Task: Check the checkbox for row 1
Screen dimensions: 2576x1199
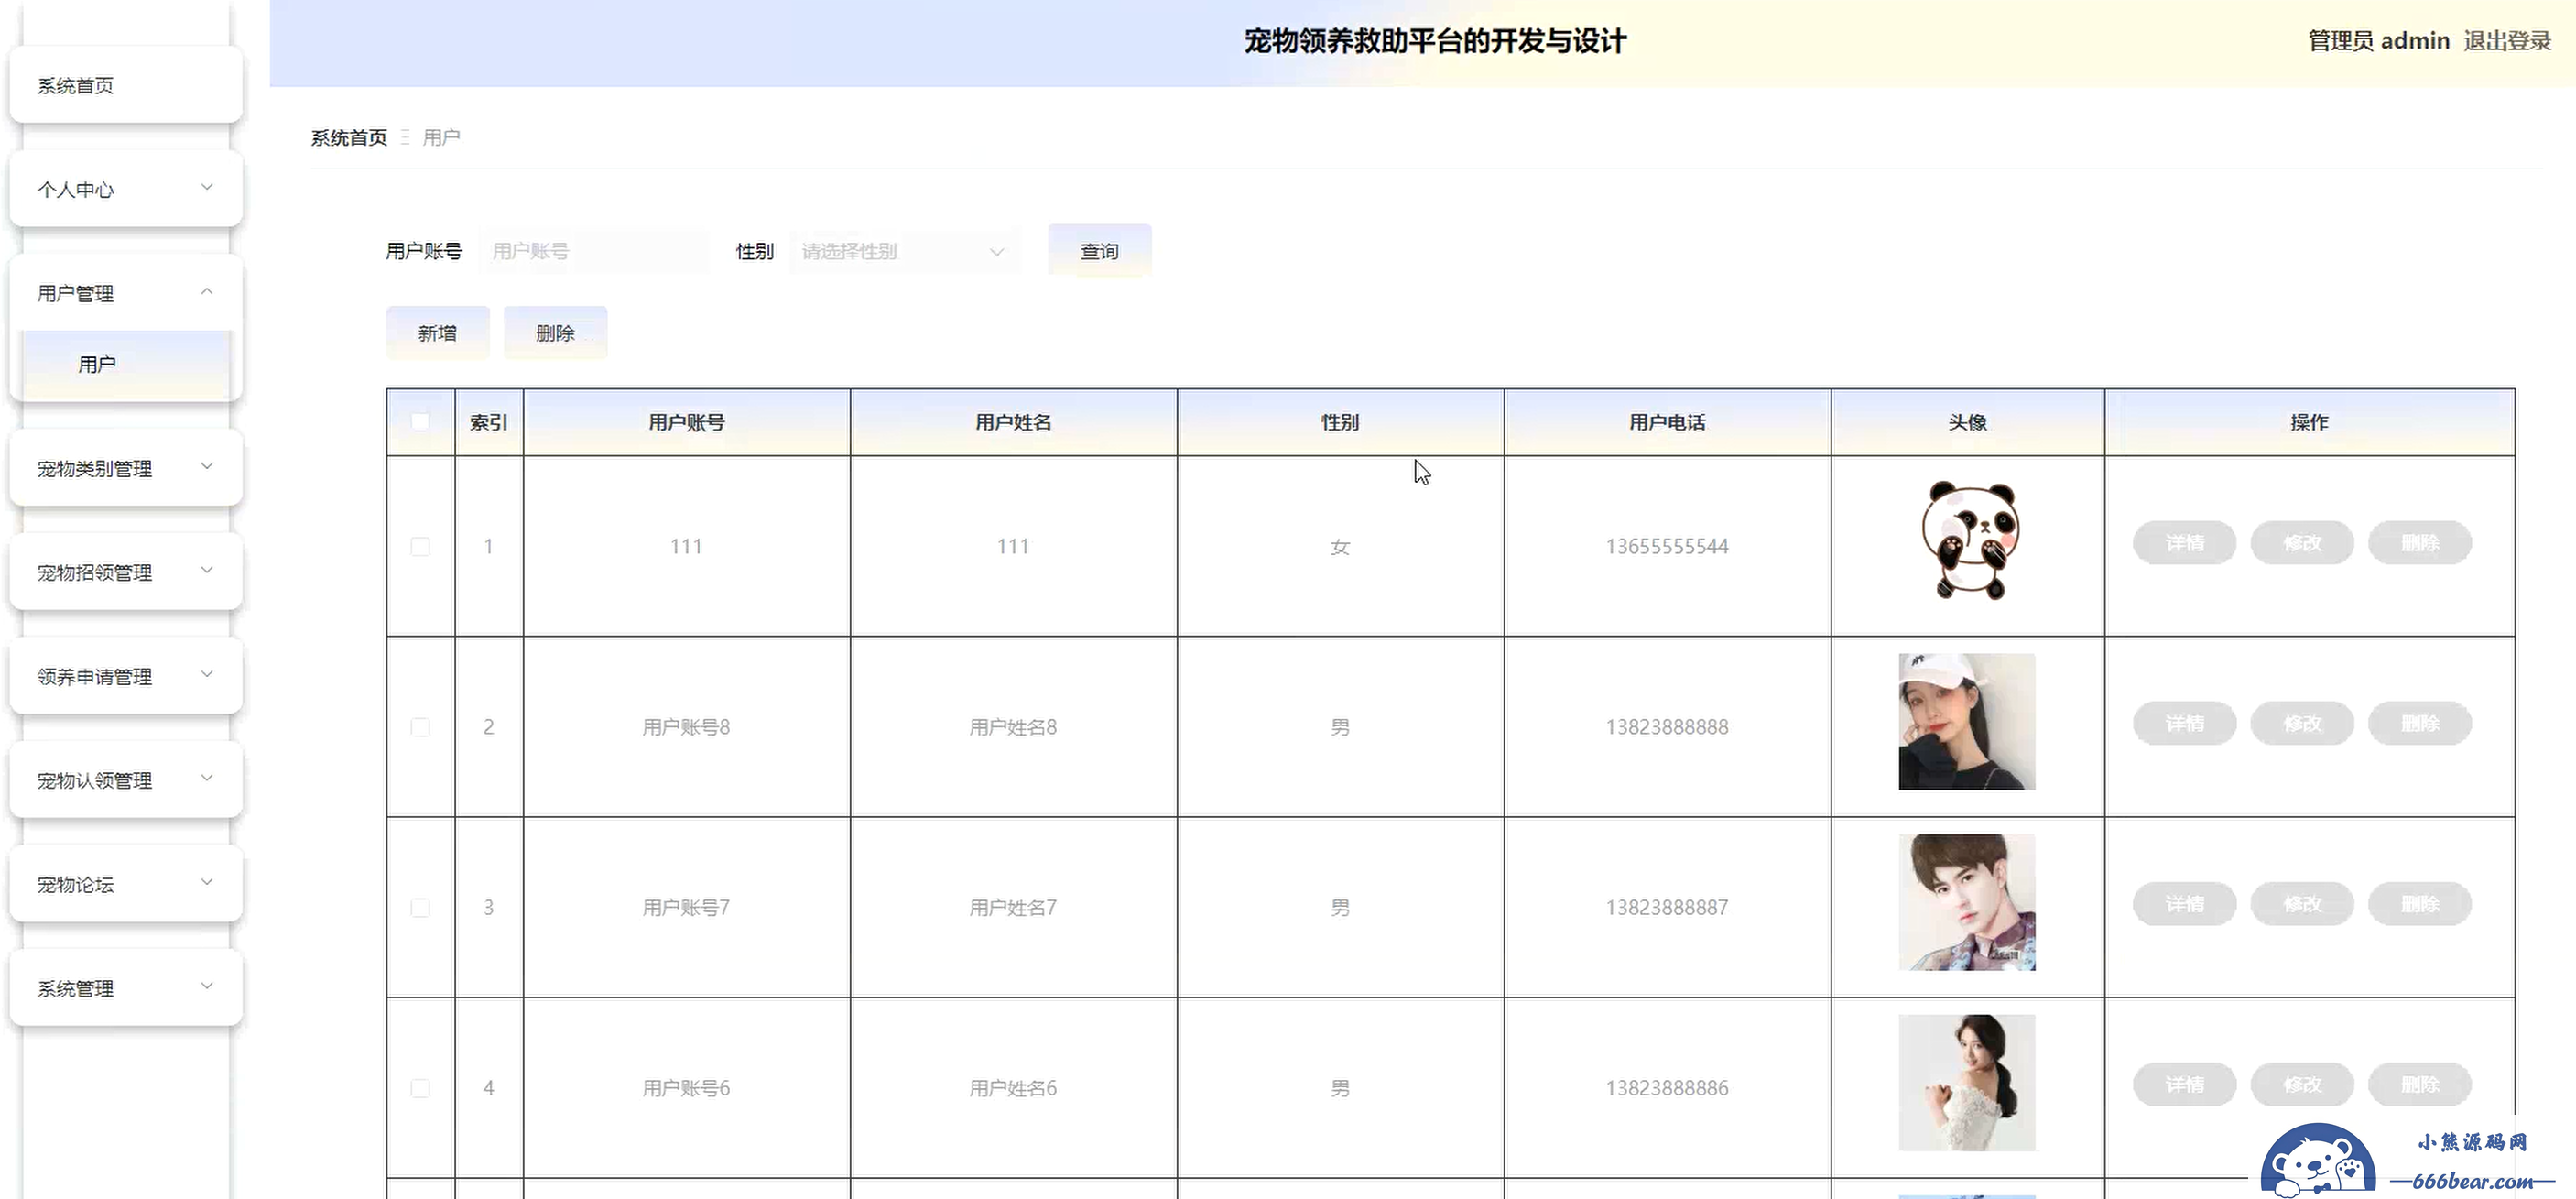Action: (x=420, y=546)
